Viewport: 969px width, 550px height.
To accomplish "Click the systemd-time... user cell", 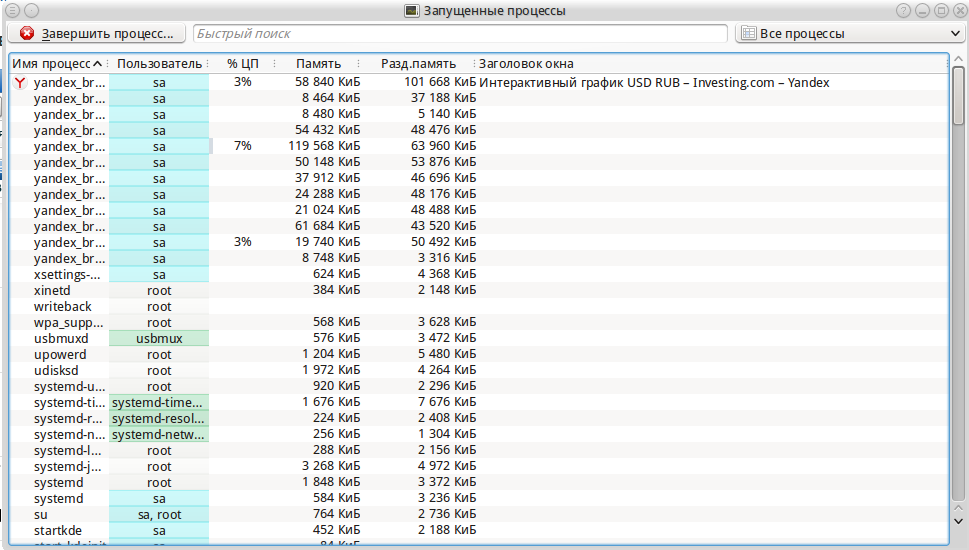I will point(159,403).
